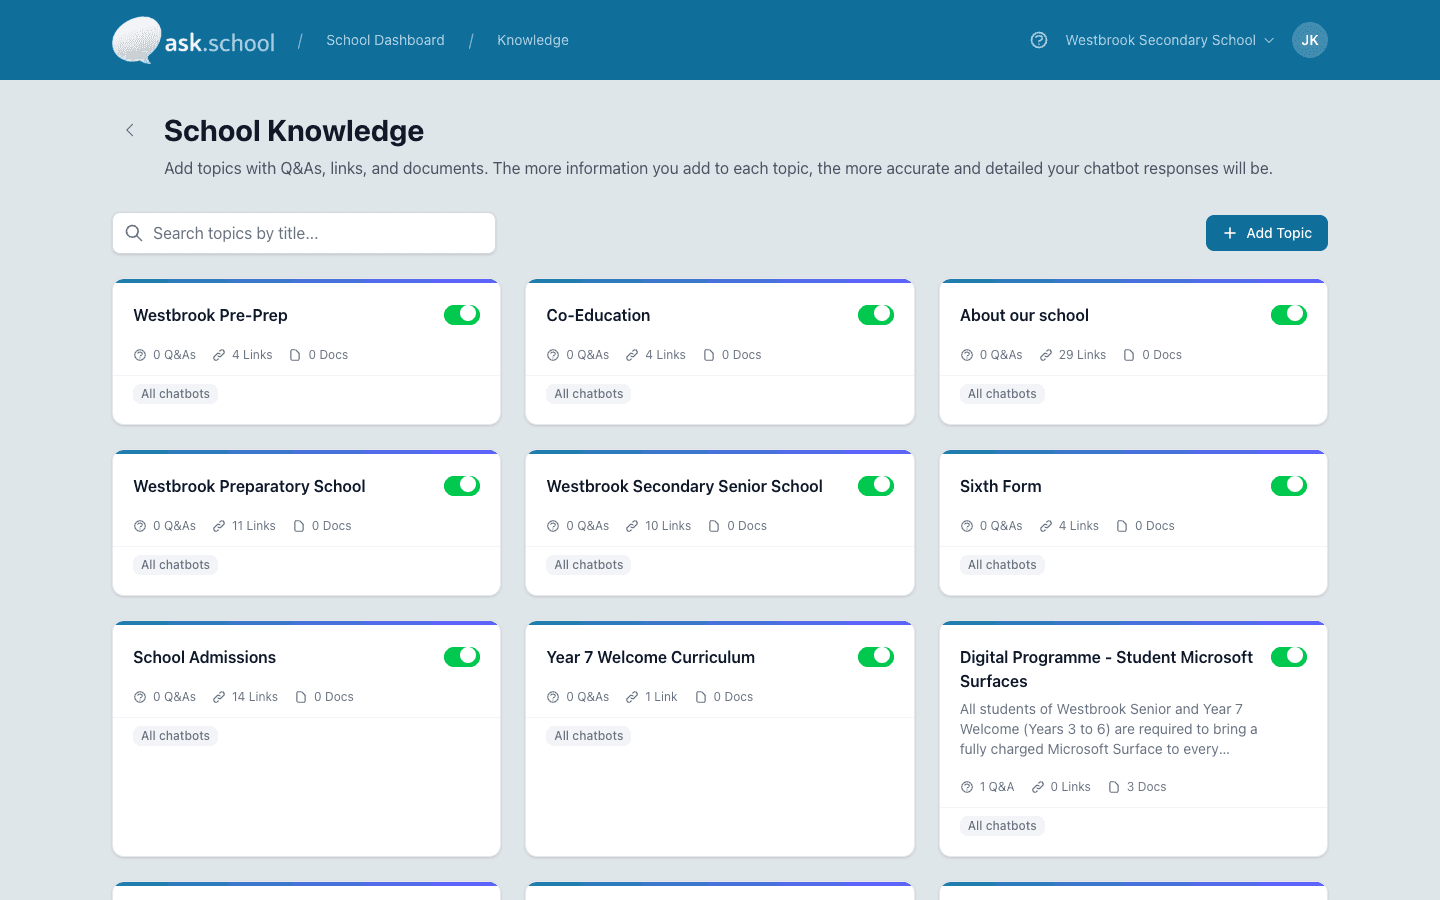Image resolution: width=1440 pixels, height=900 pixels.
Task: Open the Westbrook Pre-Prep topic title
Action: click(210, 315)
